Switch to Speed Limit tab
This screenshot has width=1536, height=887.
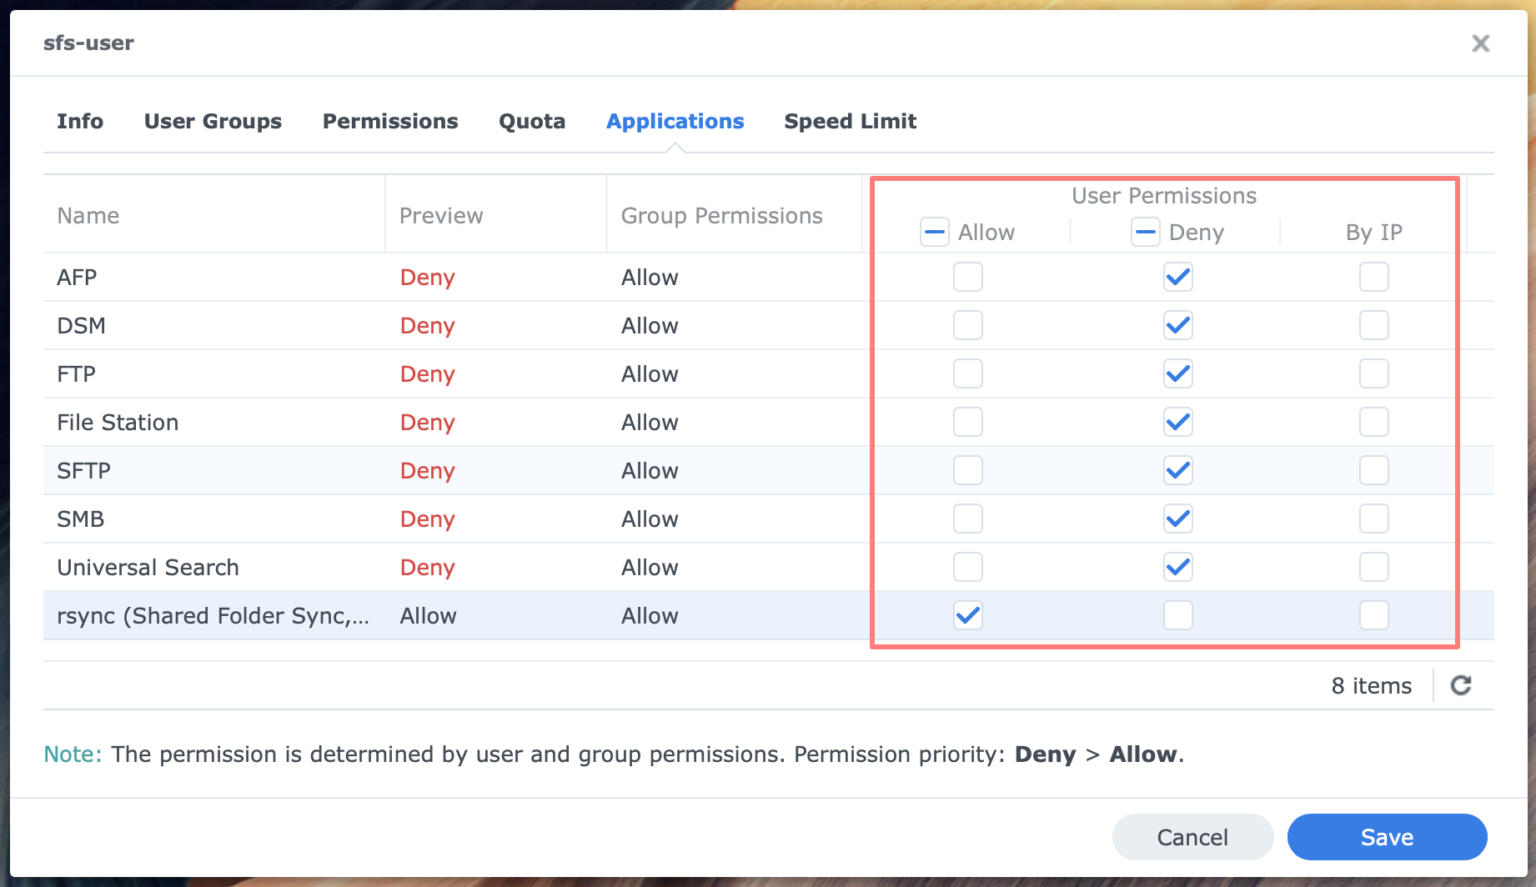(x=850, y=121)
